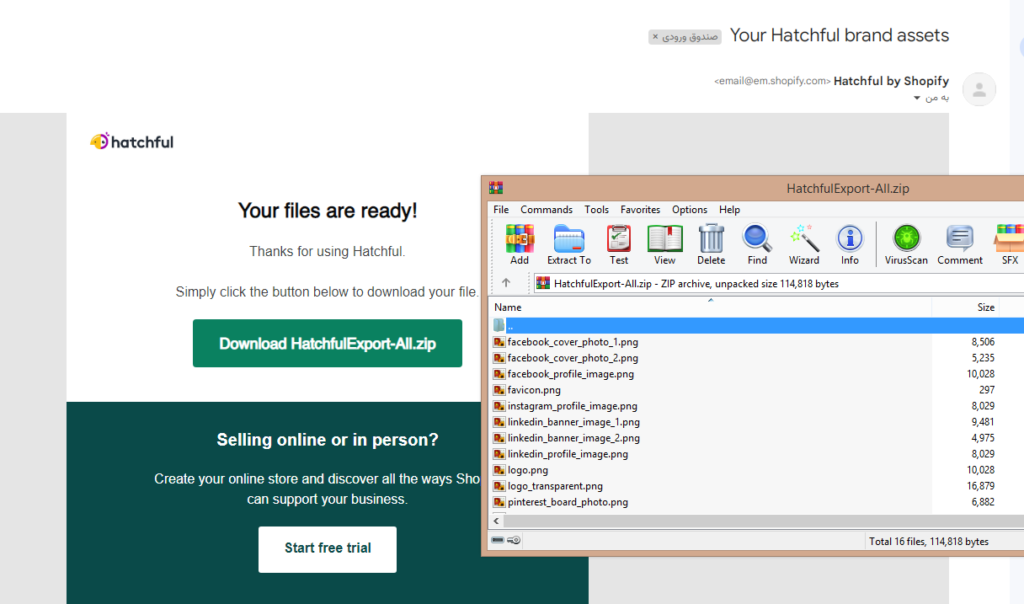Click the Delete trash can icon

point(711,243)
